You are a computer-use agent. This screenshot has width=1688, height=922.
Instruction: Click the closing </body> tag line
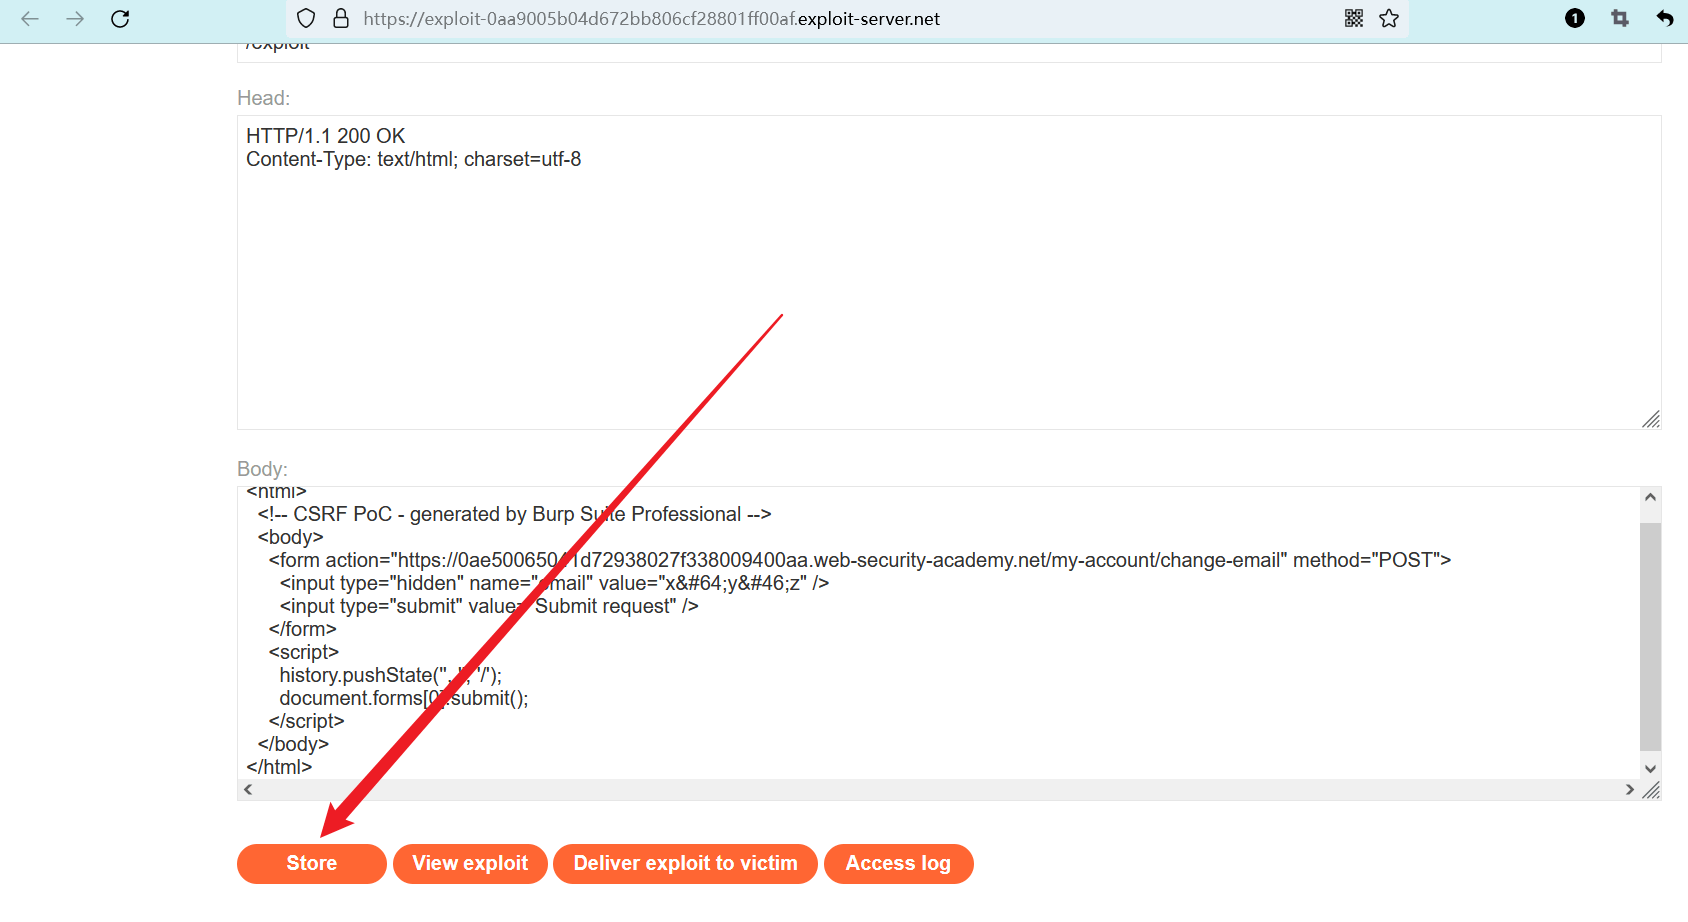pyautogui.click(x=293, y=744)
